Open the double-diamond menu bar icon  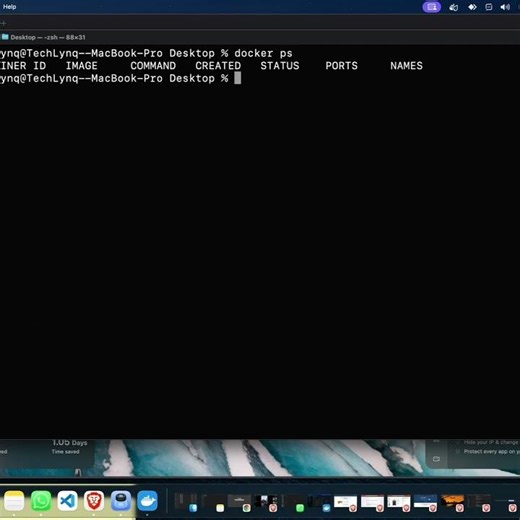(x=472, y=7)
